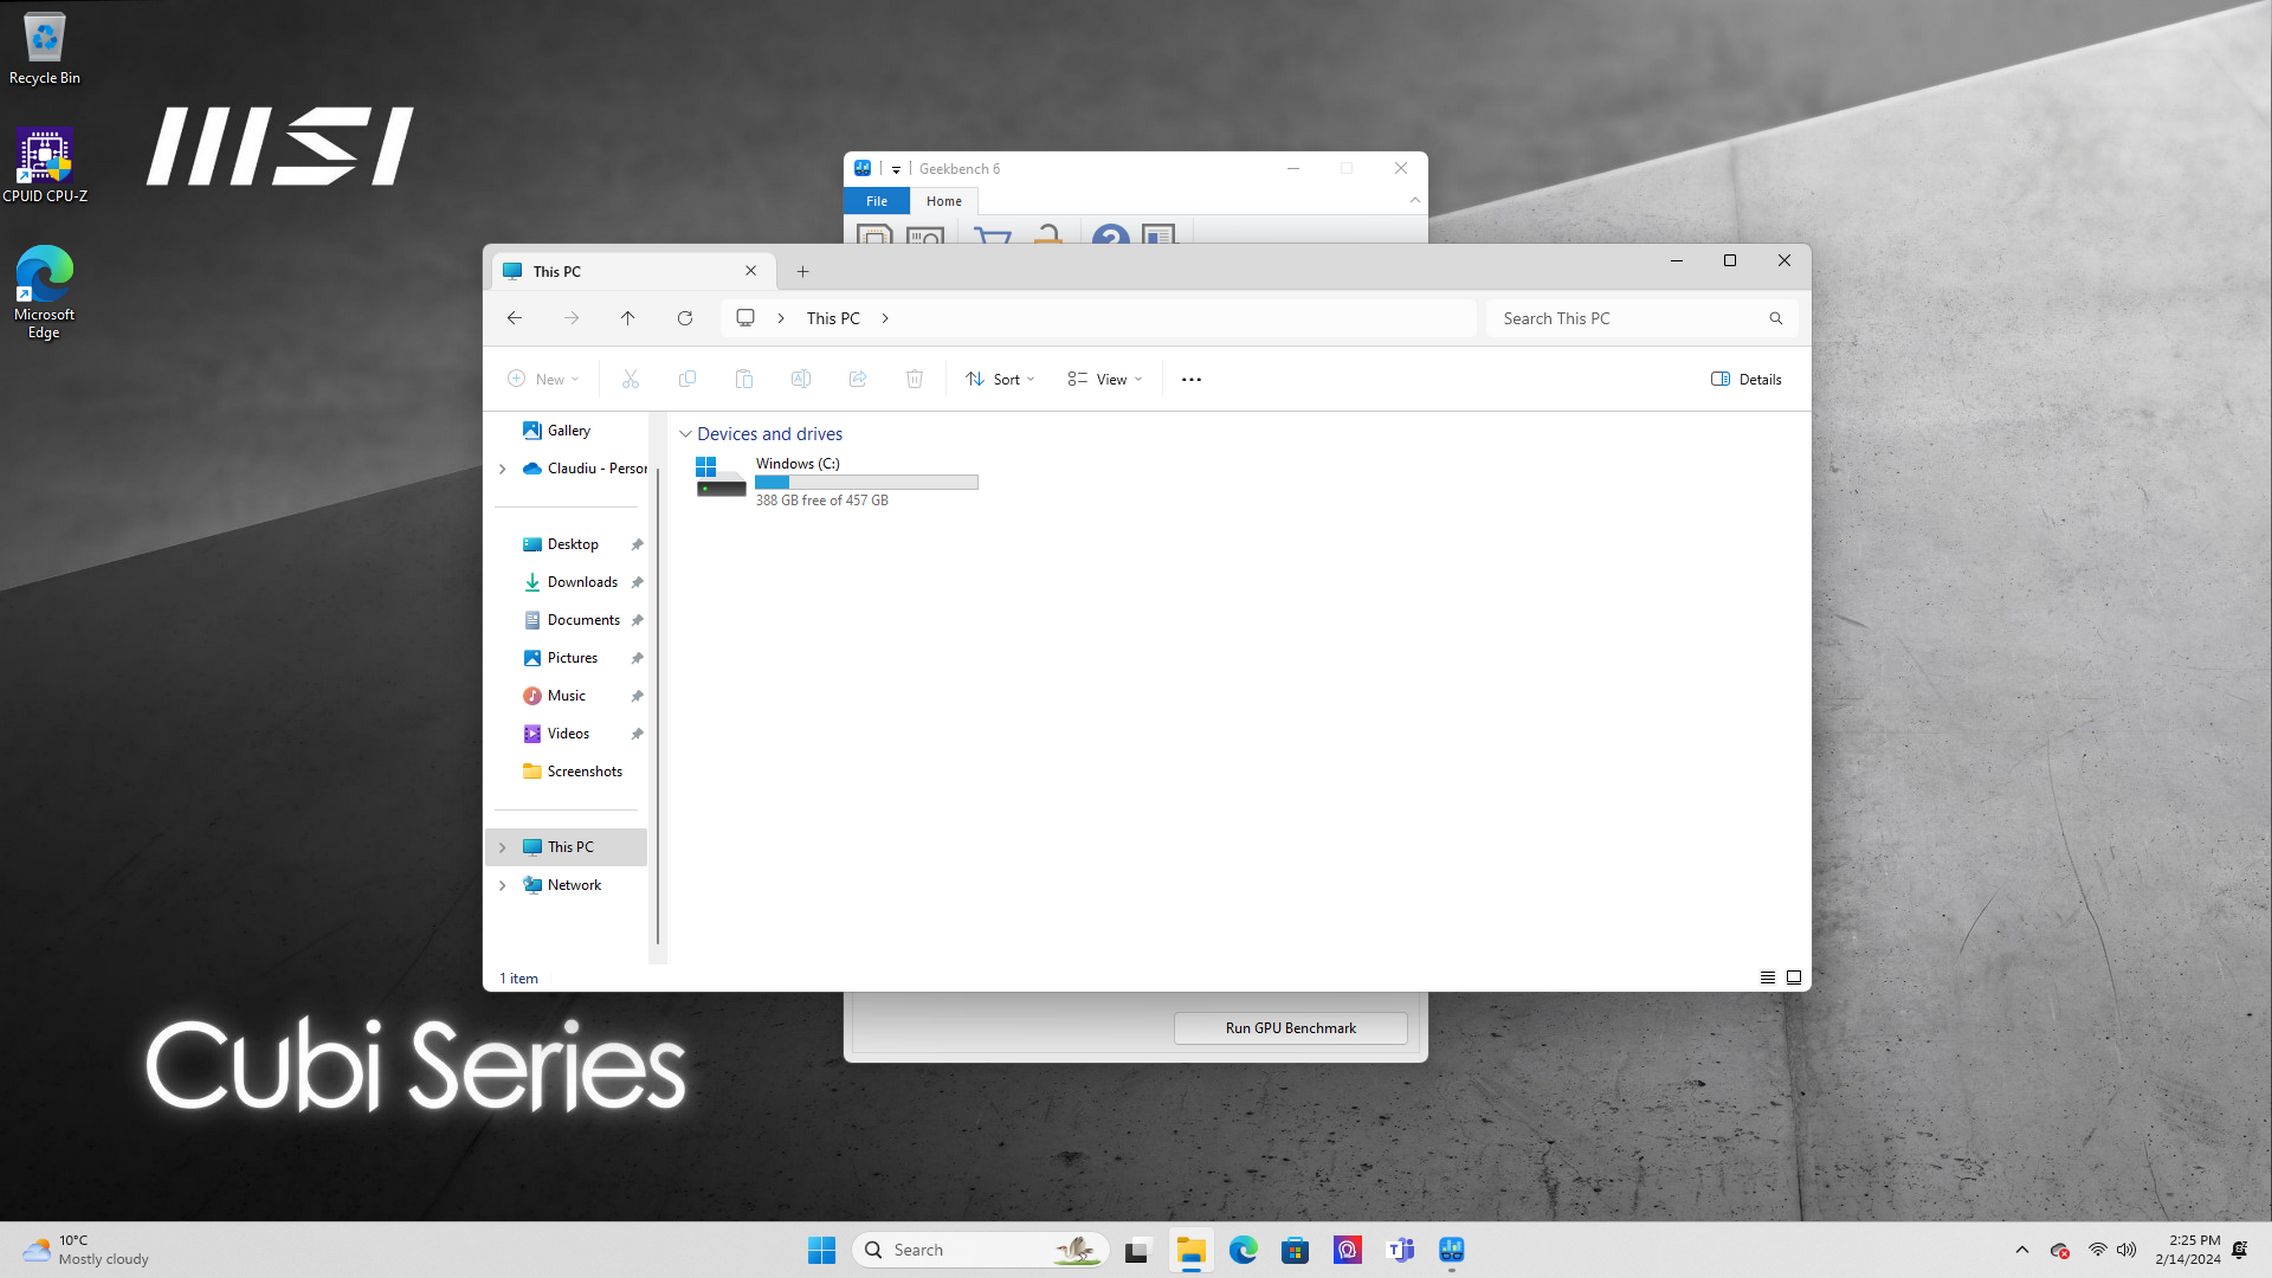Image resolution: width=2272 pixels, height=1278 pixels.
Task: Select the Windows (C:) drive
Action: tap(836, 481)
